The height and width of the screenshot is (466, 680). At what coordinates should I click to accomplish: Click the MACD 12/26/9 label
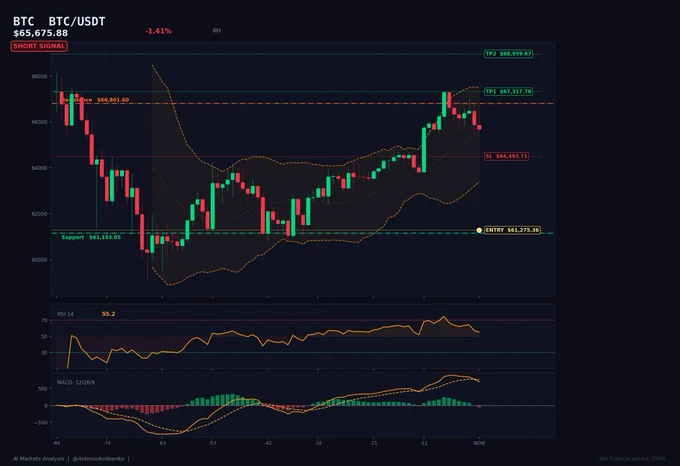[76, 383]
